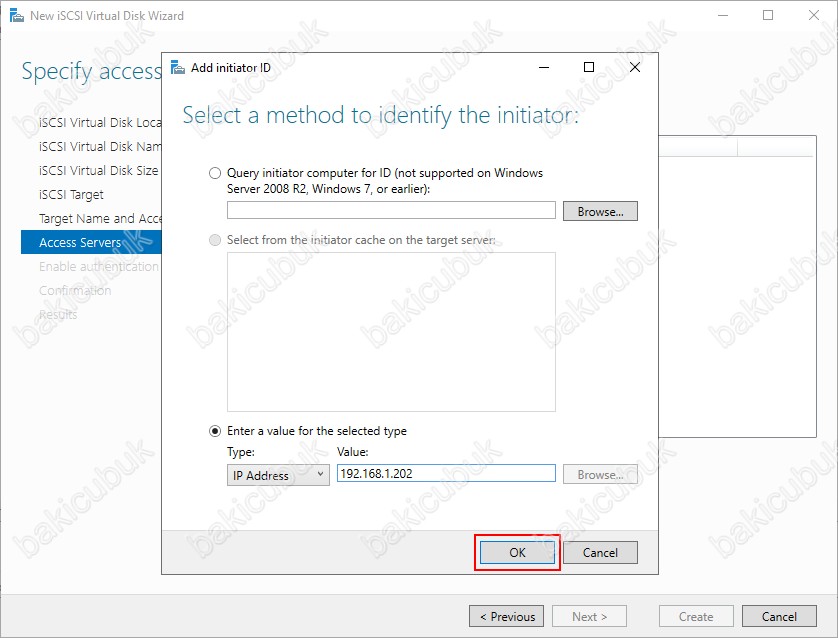Close the Add initiator ID dialog
This screenshot has height=638, width=838.
click(x=634, y=68)
